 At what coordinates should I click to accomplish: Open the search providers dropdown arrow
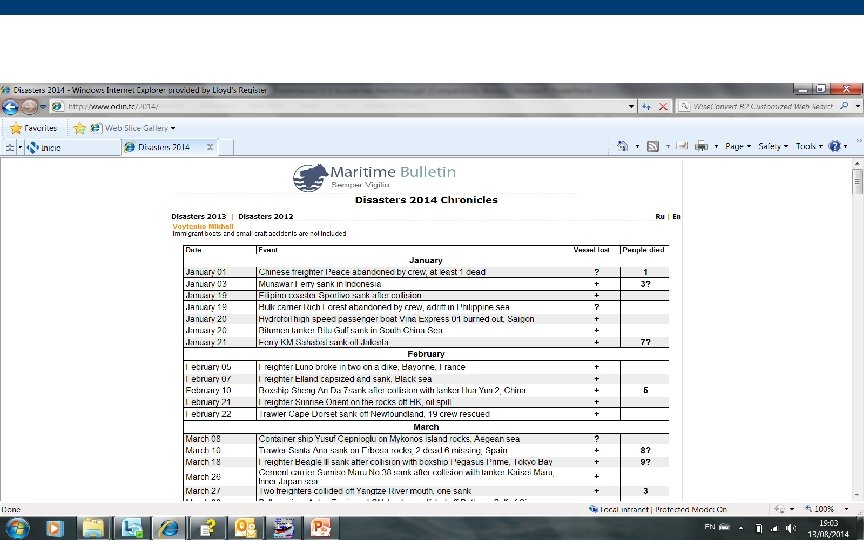[858, 106]
